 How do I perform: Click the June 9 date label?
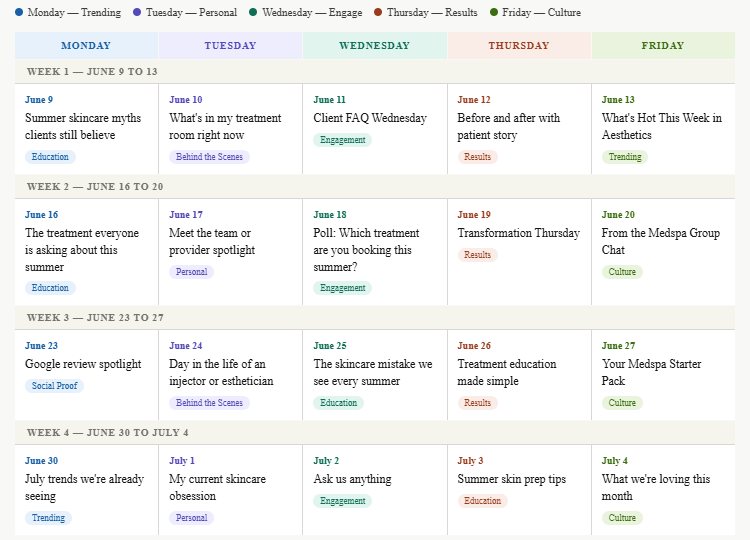click(x=39, y=99)
